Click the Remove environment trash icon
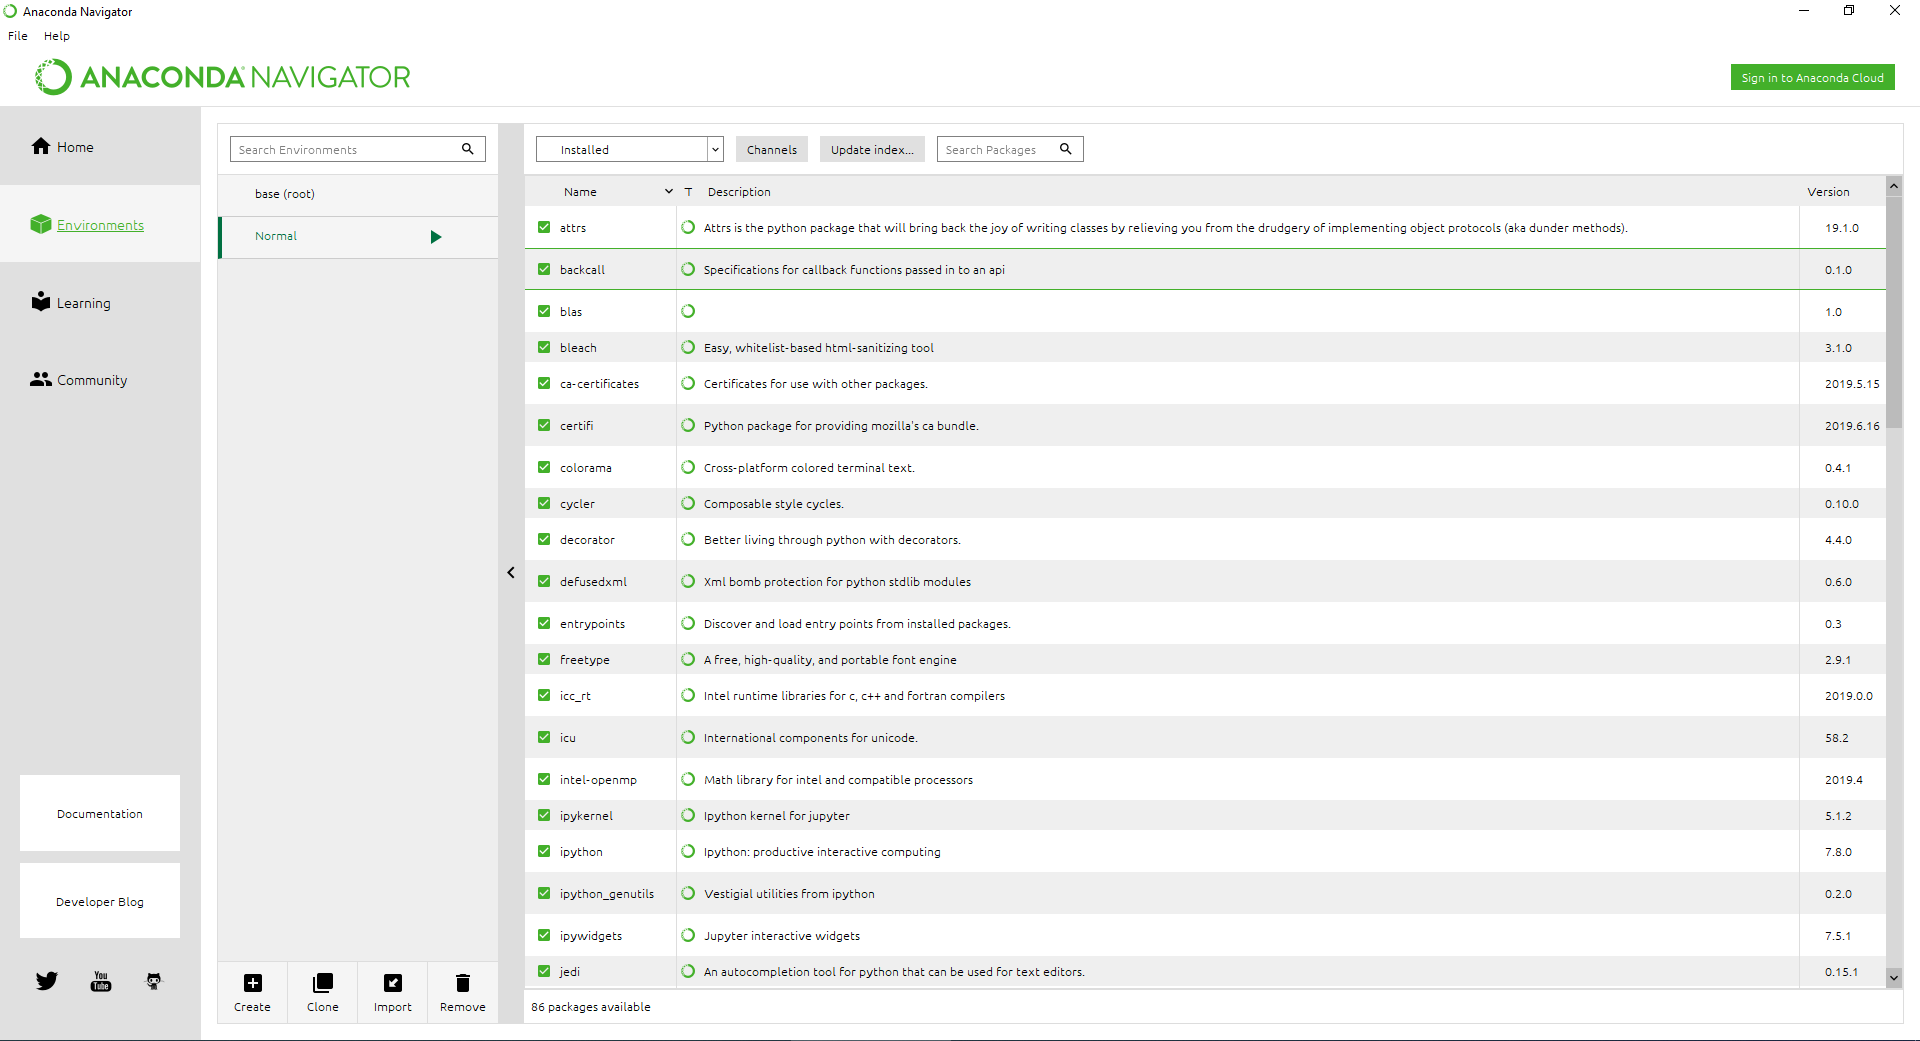 (x=463, y=983)
